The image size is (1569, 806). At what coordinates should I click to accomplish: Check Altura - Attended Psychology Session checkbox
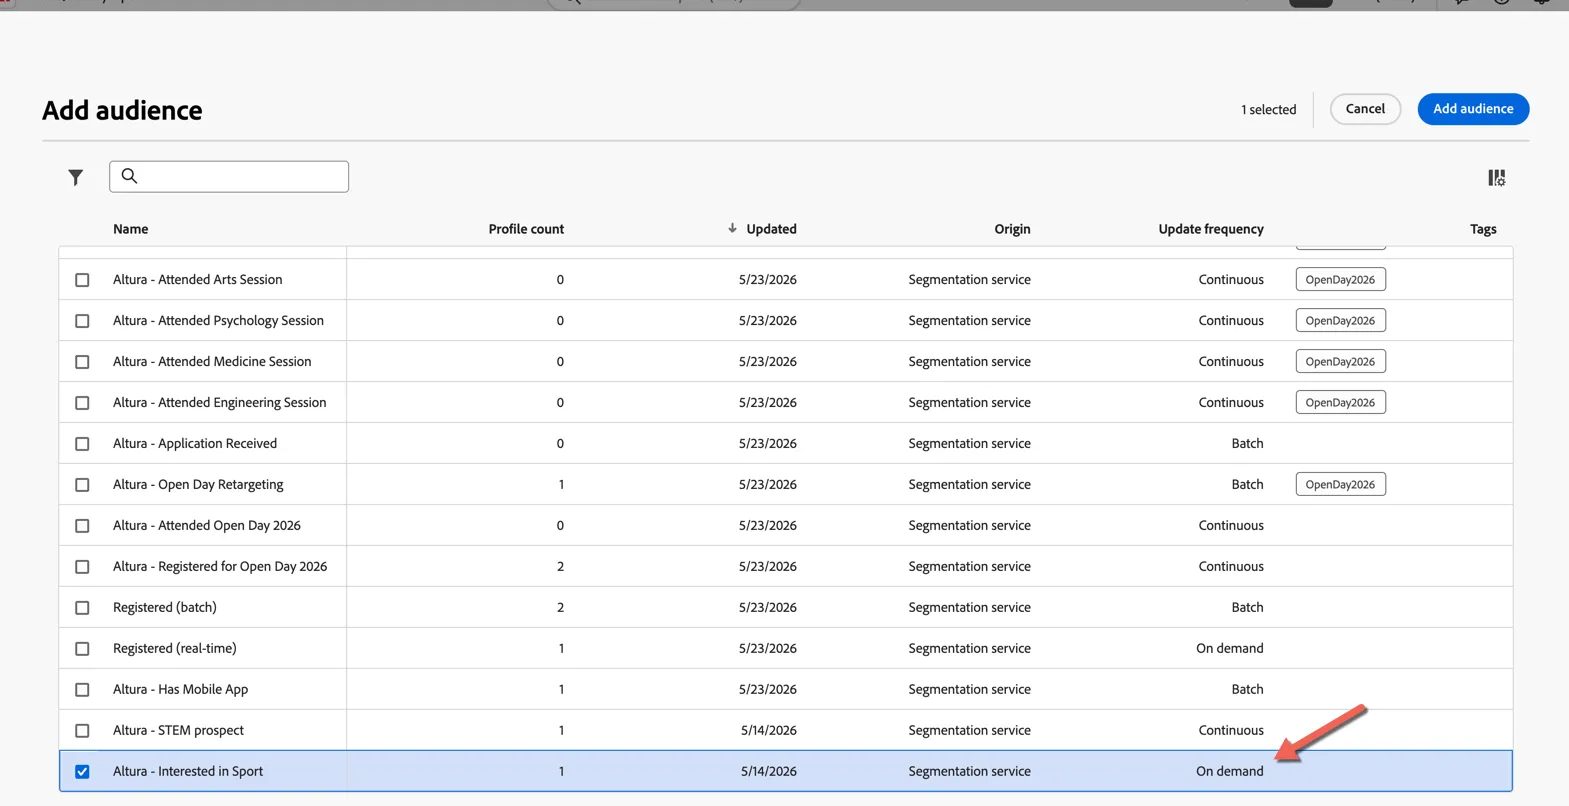pos(82,320)
